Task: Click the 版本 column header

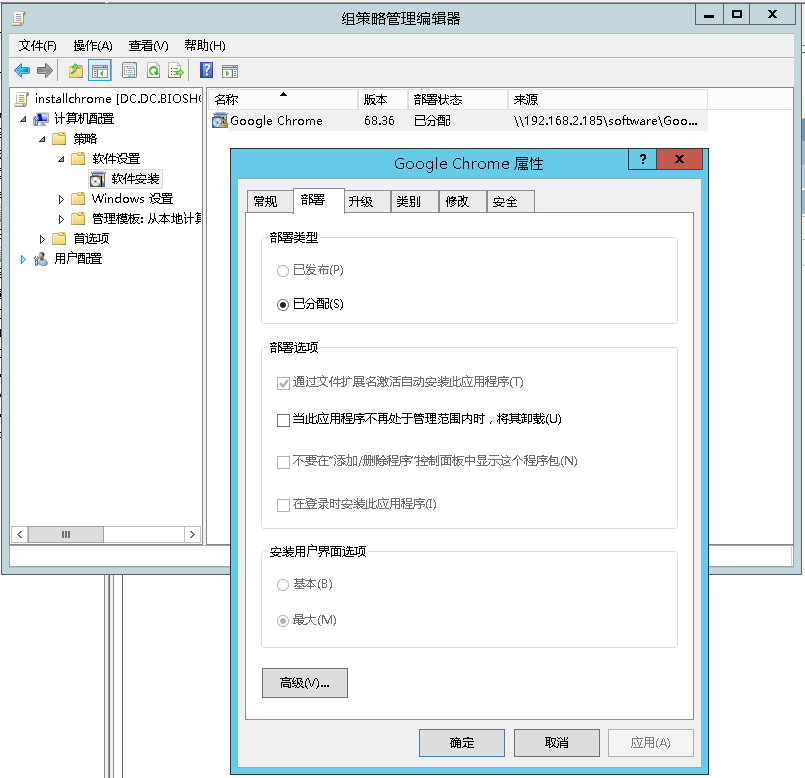Action: point(382,100)
